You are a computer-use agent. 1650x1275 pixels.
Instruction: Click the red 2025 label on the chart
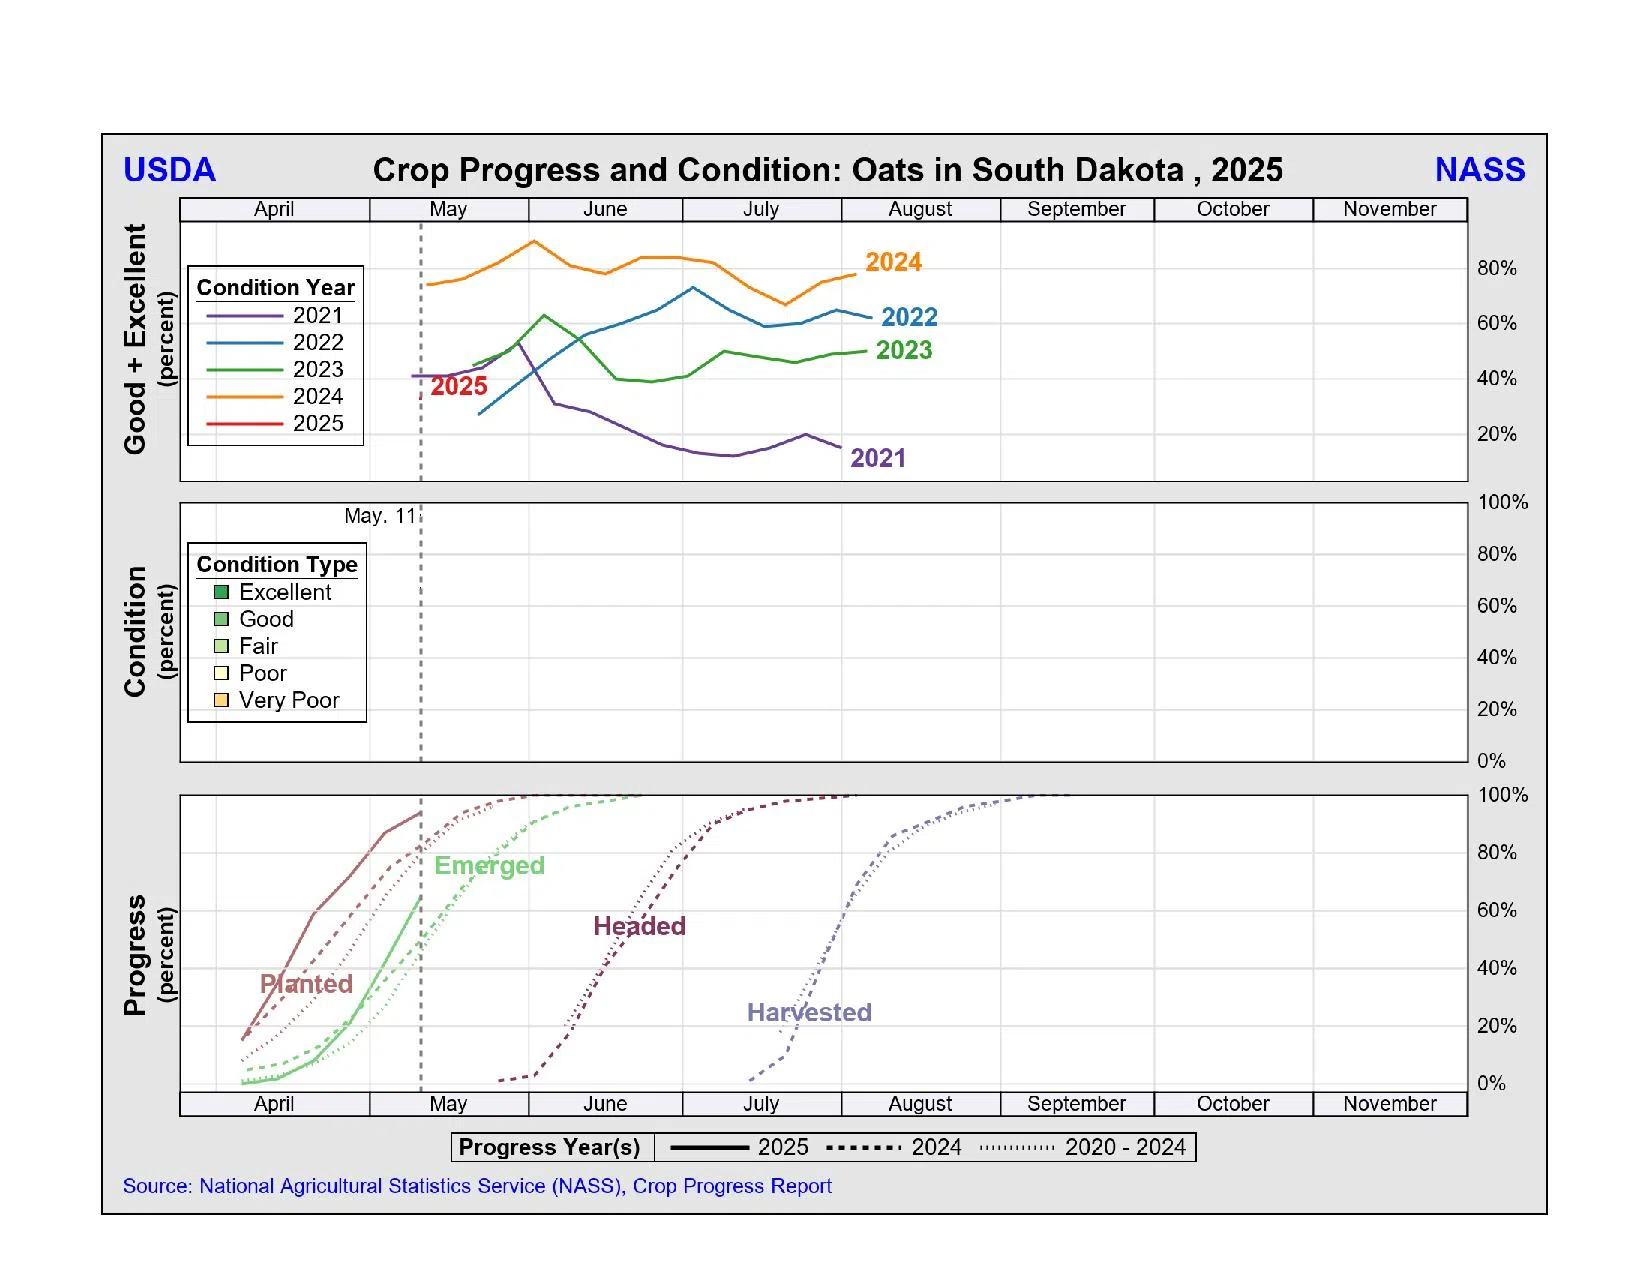click(x=459, y=386)
